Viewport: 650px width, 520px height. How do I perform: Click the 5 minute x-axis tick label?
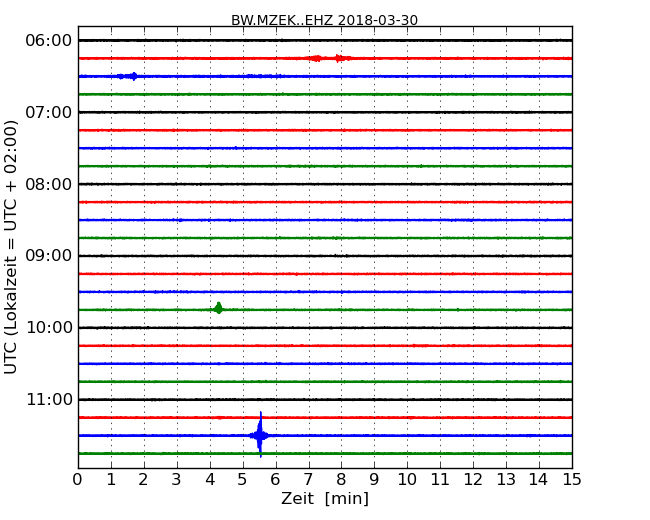click(x=243, y=479)
